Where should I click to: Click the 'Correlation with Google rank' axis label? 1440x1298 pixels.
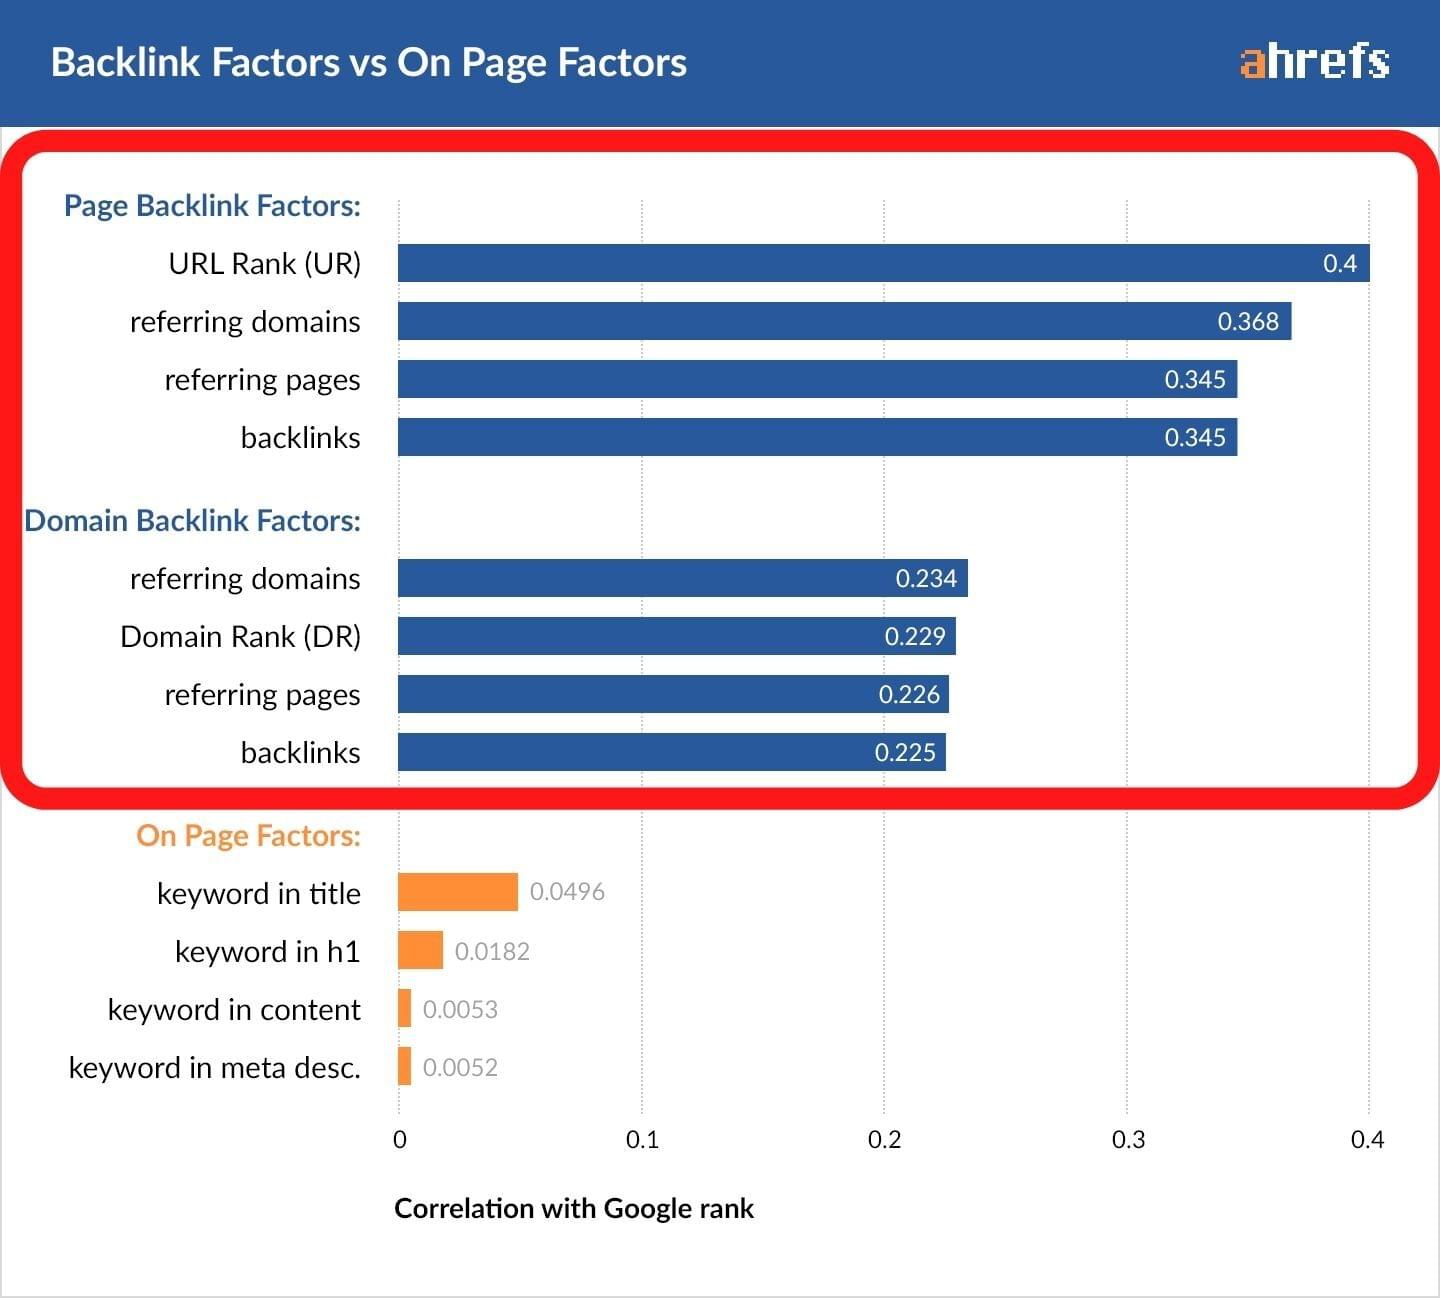click(574, 1208)
